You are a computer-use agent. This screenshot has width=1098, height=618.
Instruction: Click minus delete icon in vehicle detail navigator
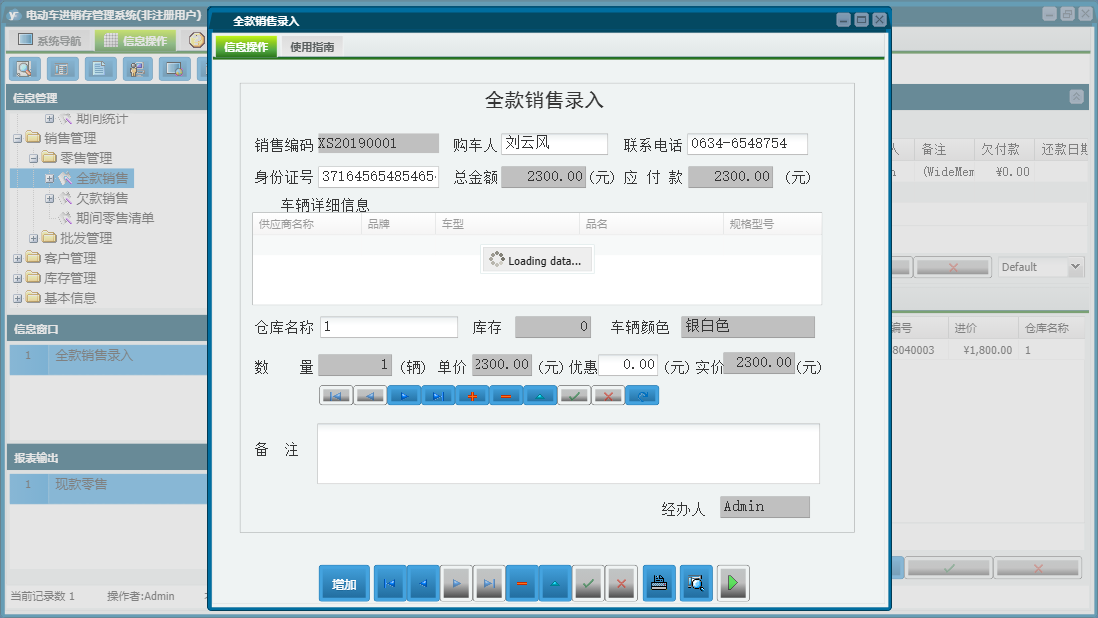[x=506, y=396]
